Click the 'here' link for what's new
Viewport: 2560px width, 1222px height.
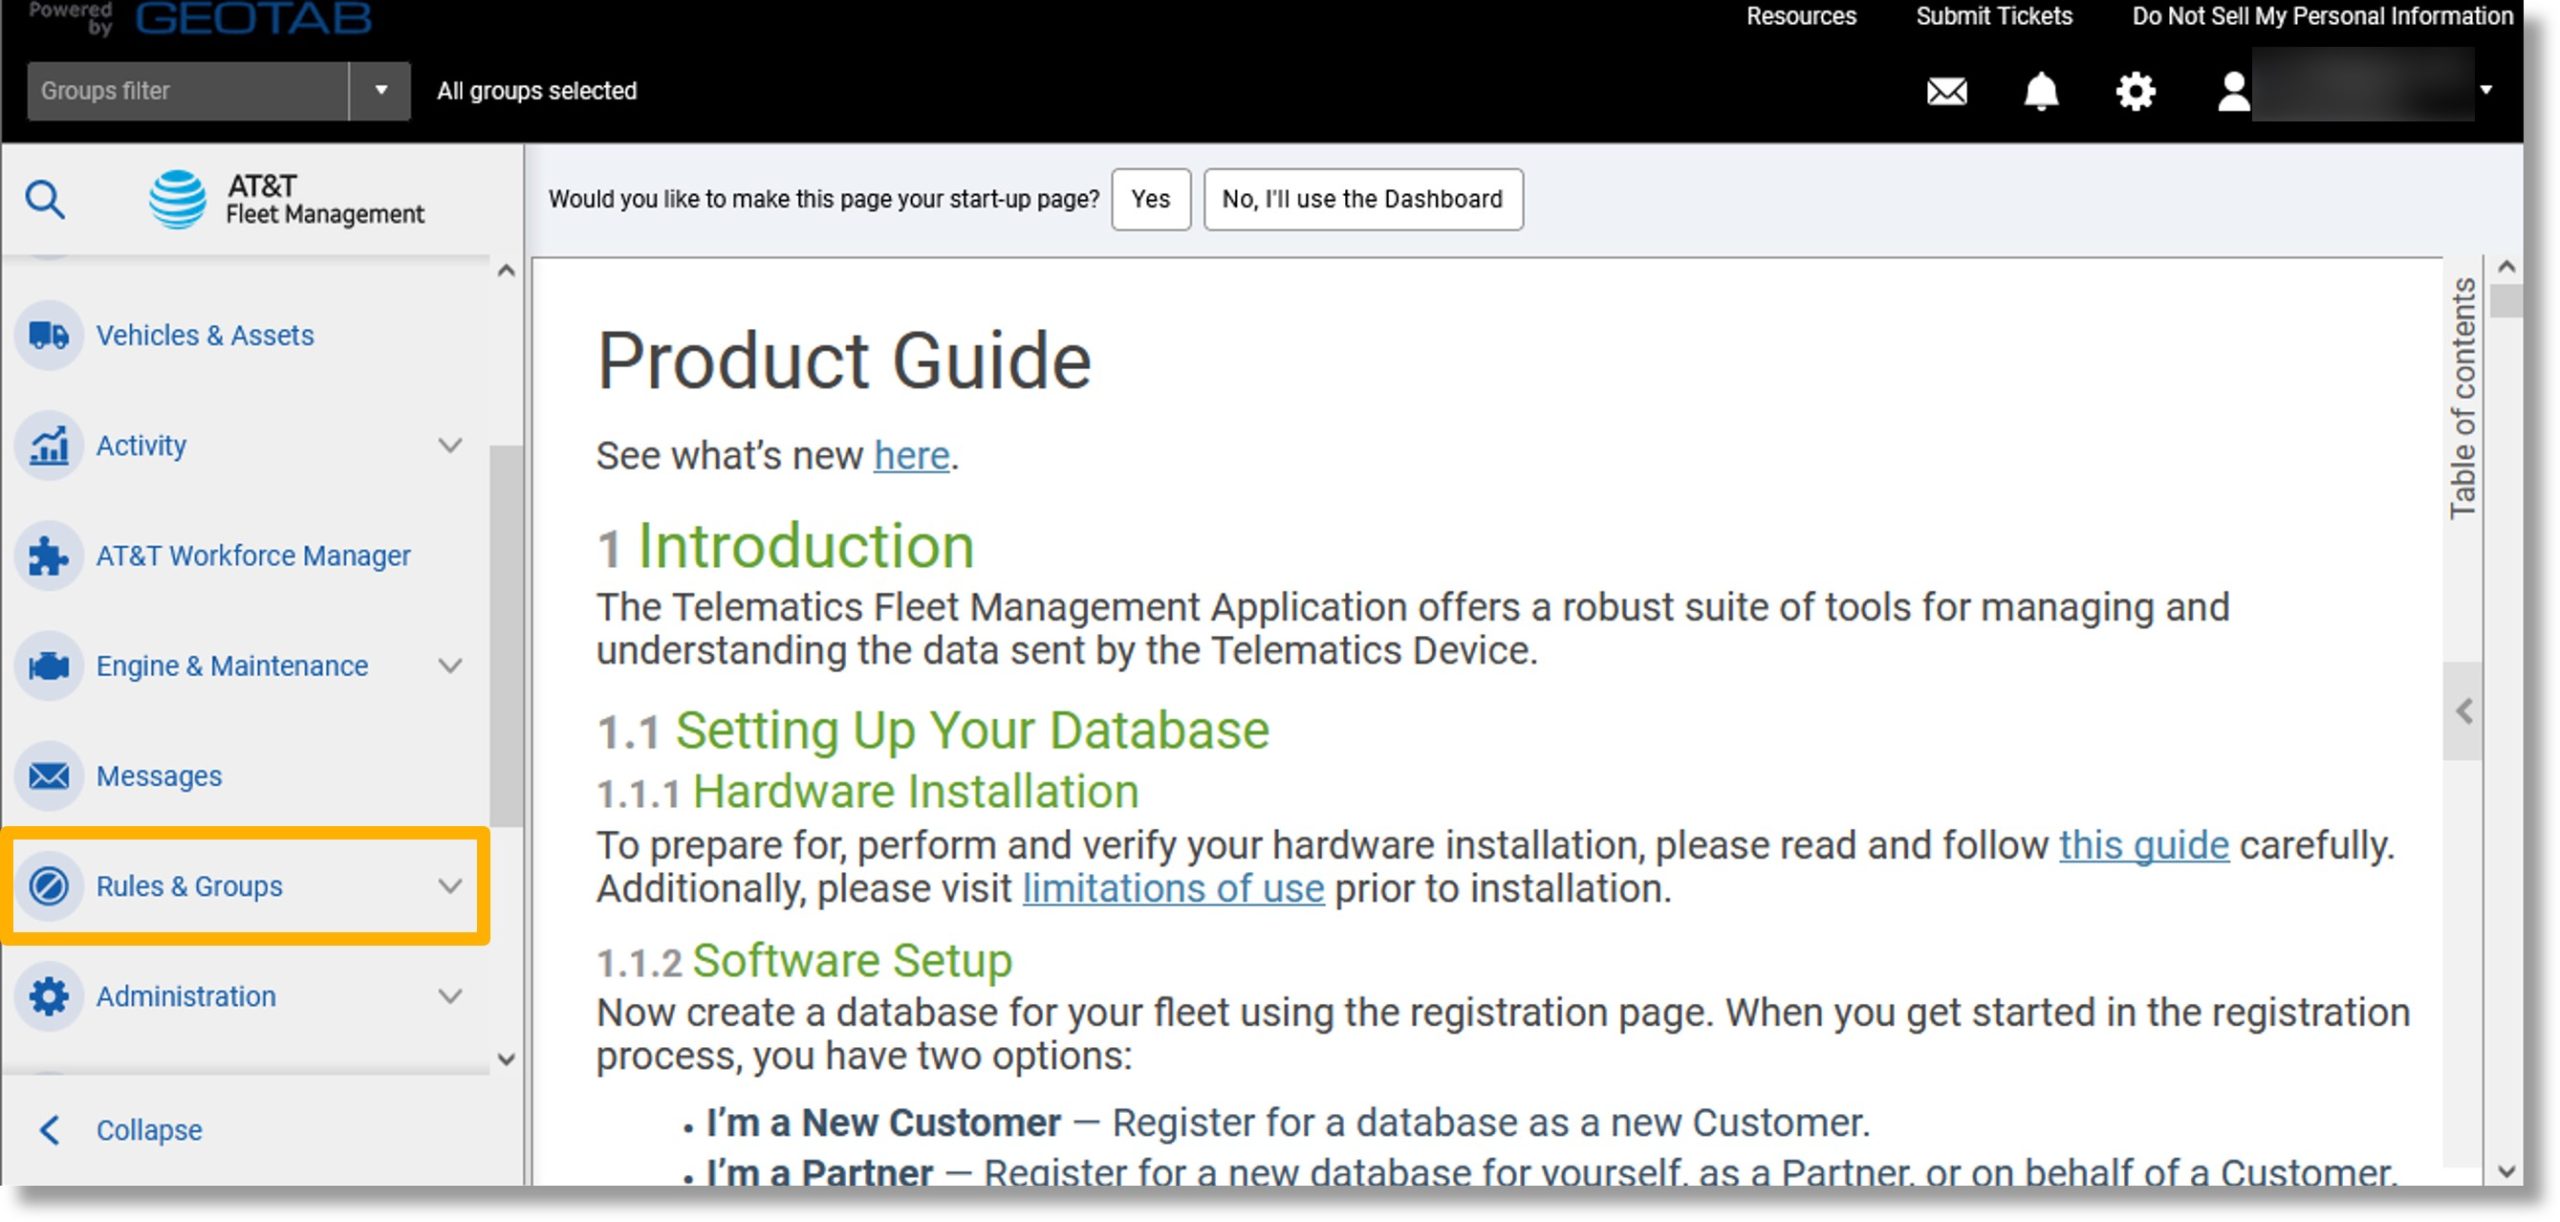click(911, 454)
